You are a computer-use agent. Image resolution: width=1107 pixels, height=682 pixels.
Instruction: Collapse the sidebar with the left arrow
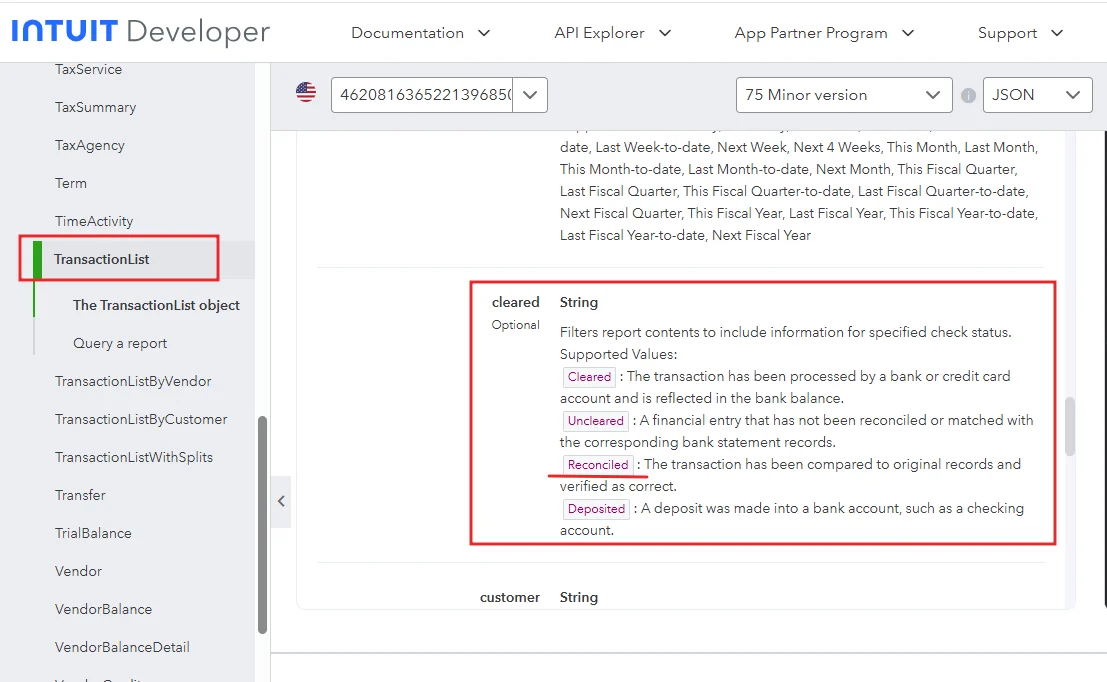point(281,501)
